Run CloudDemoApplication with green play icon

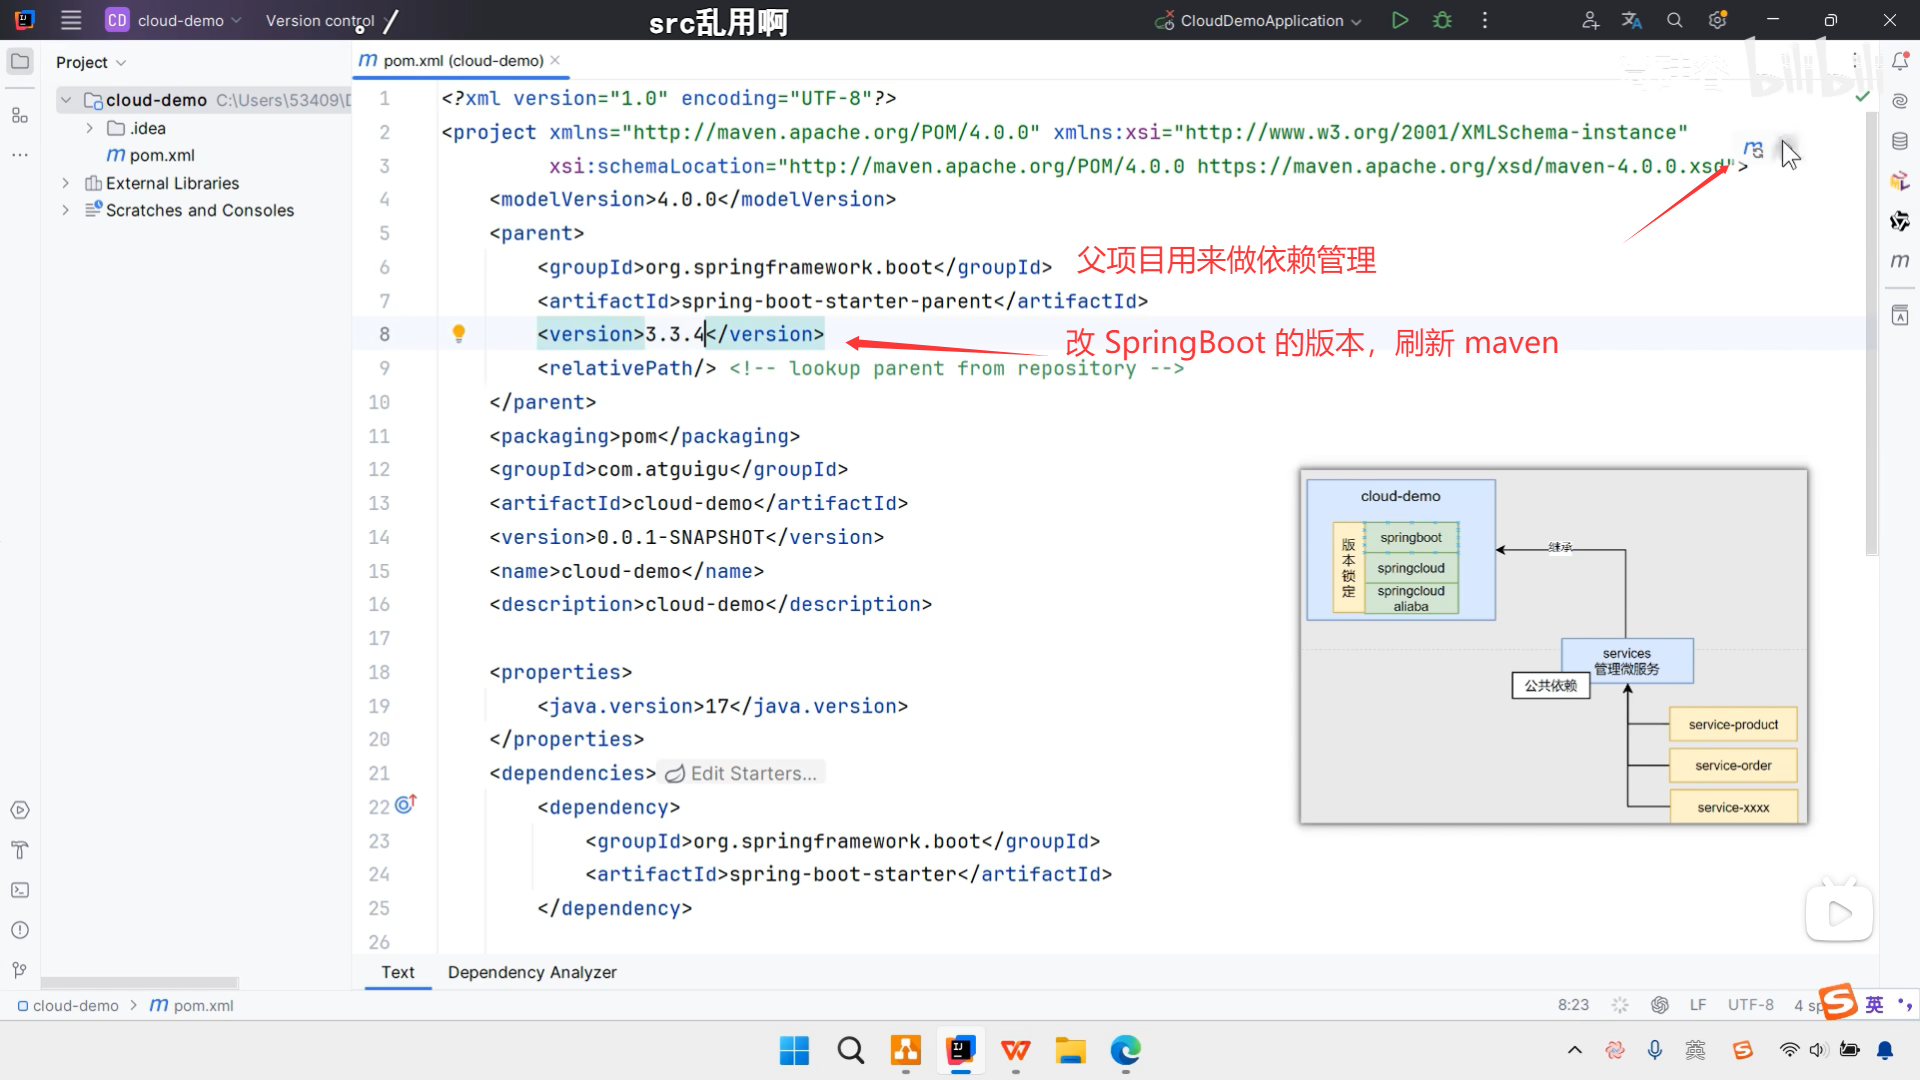(x=1400, y=20)
